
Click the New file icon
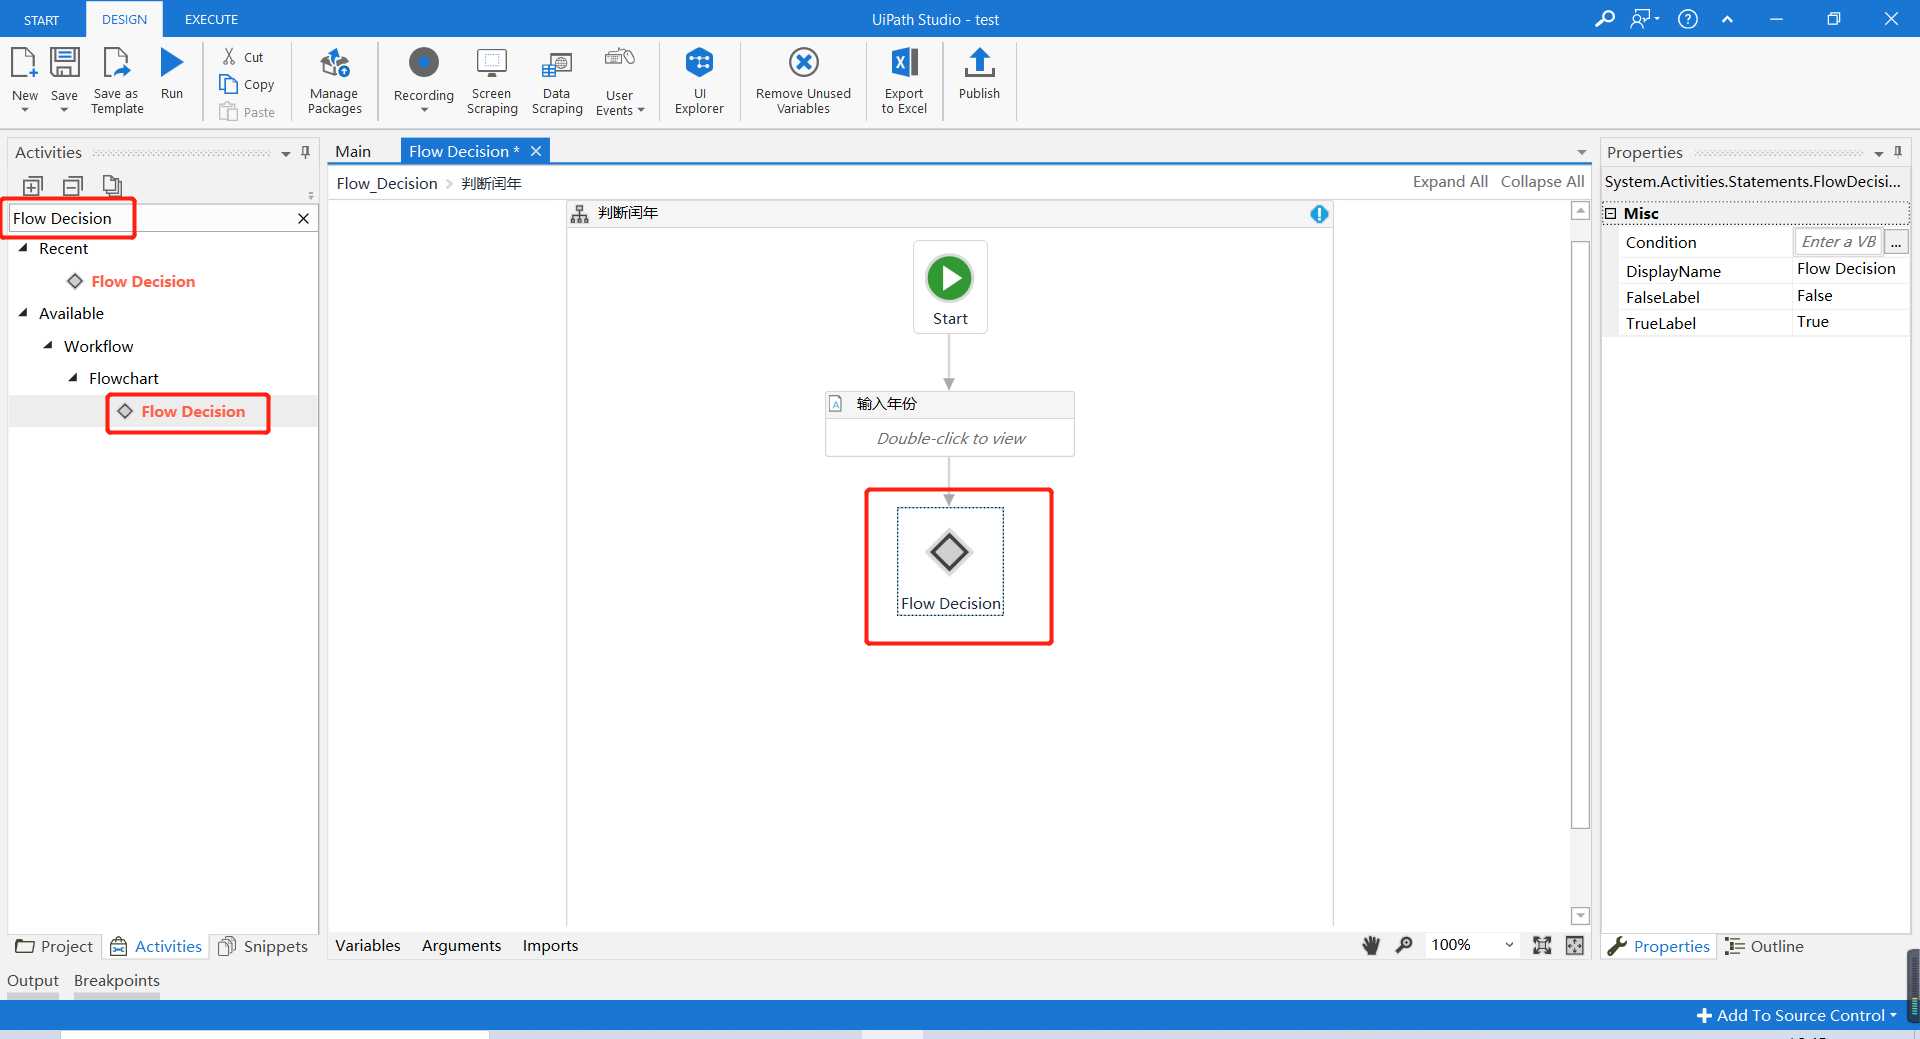coord(24,63)
